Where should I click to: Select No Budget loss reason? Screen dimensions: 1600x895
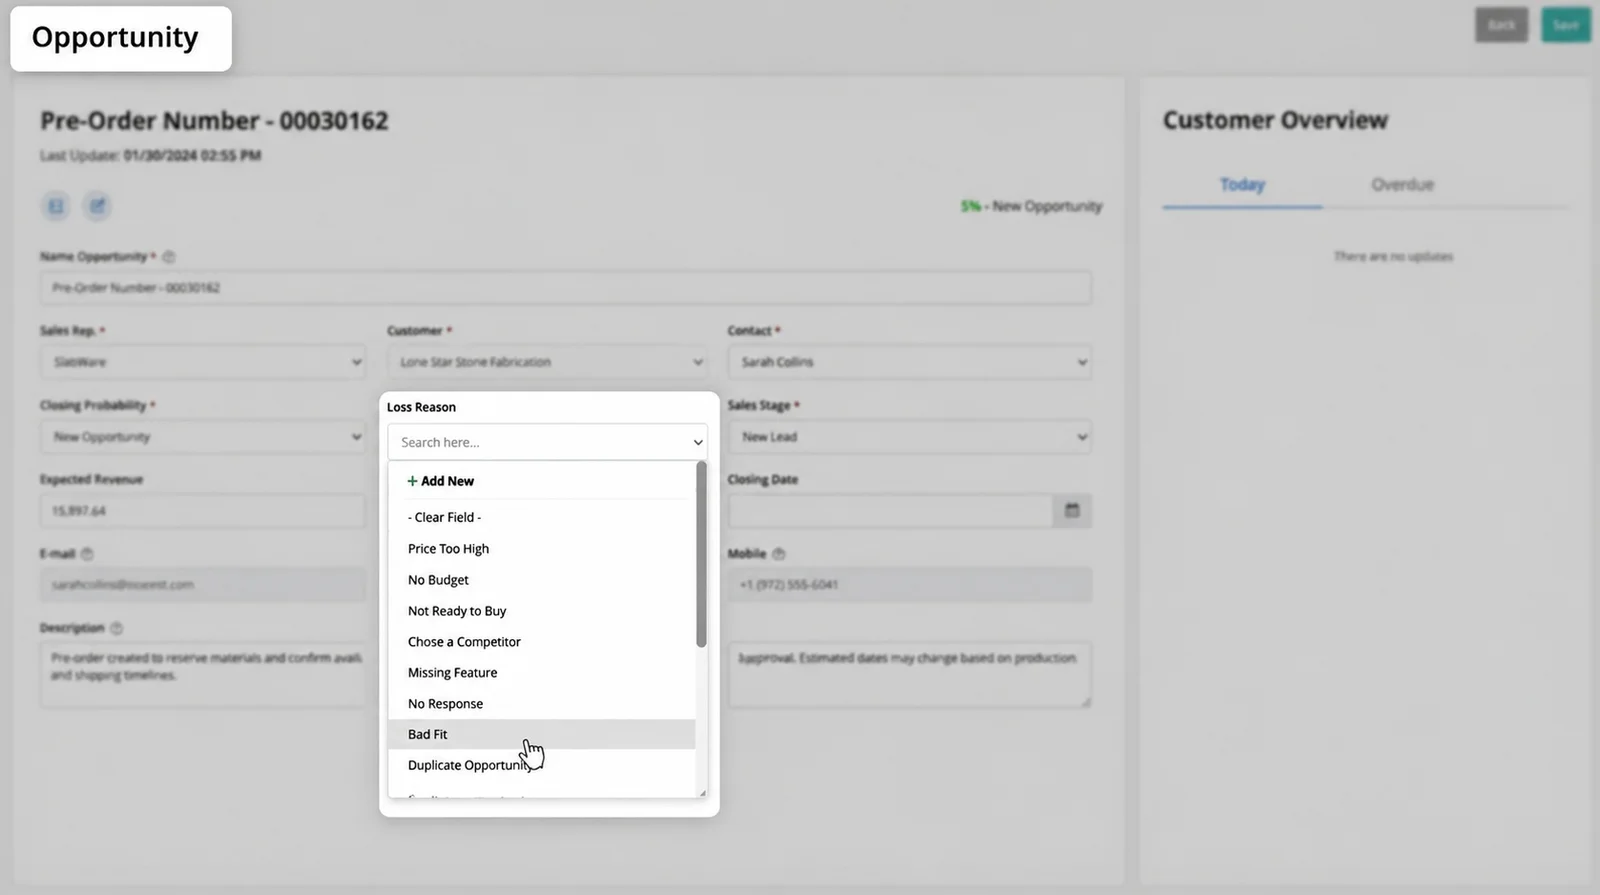pos(541,579)
